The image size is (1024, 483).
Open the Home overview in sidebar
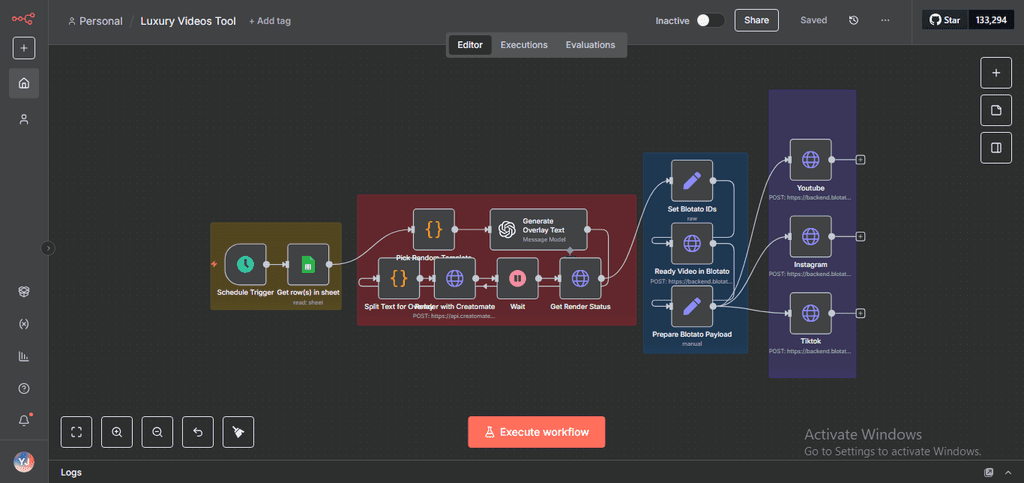tap(24, 83)
